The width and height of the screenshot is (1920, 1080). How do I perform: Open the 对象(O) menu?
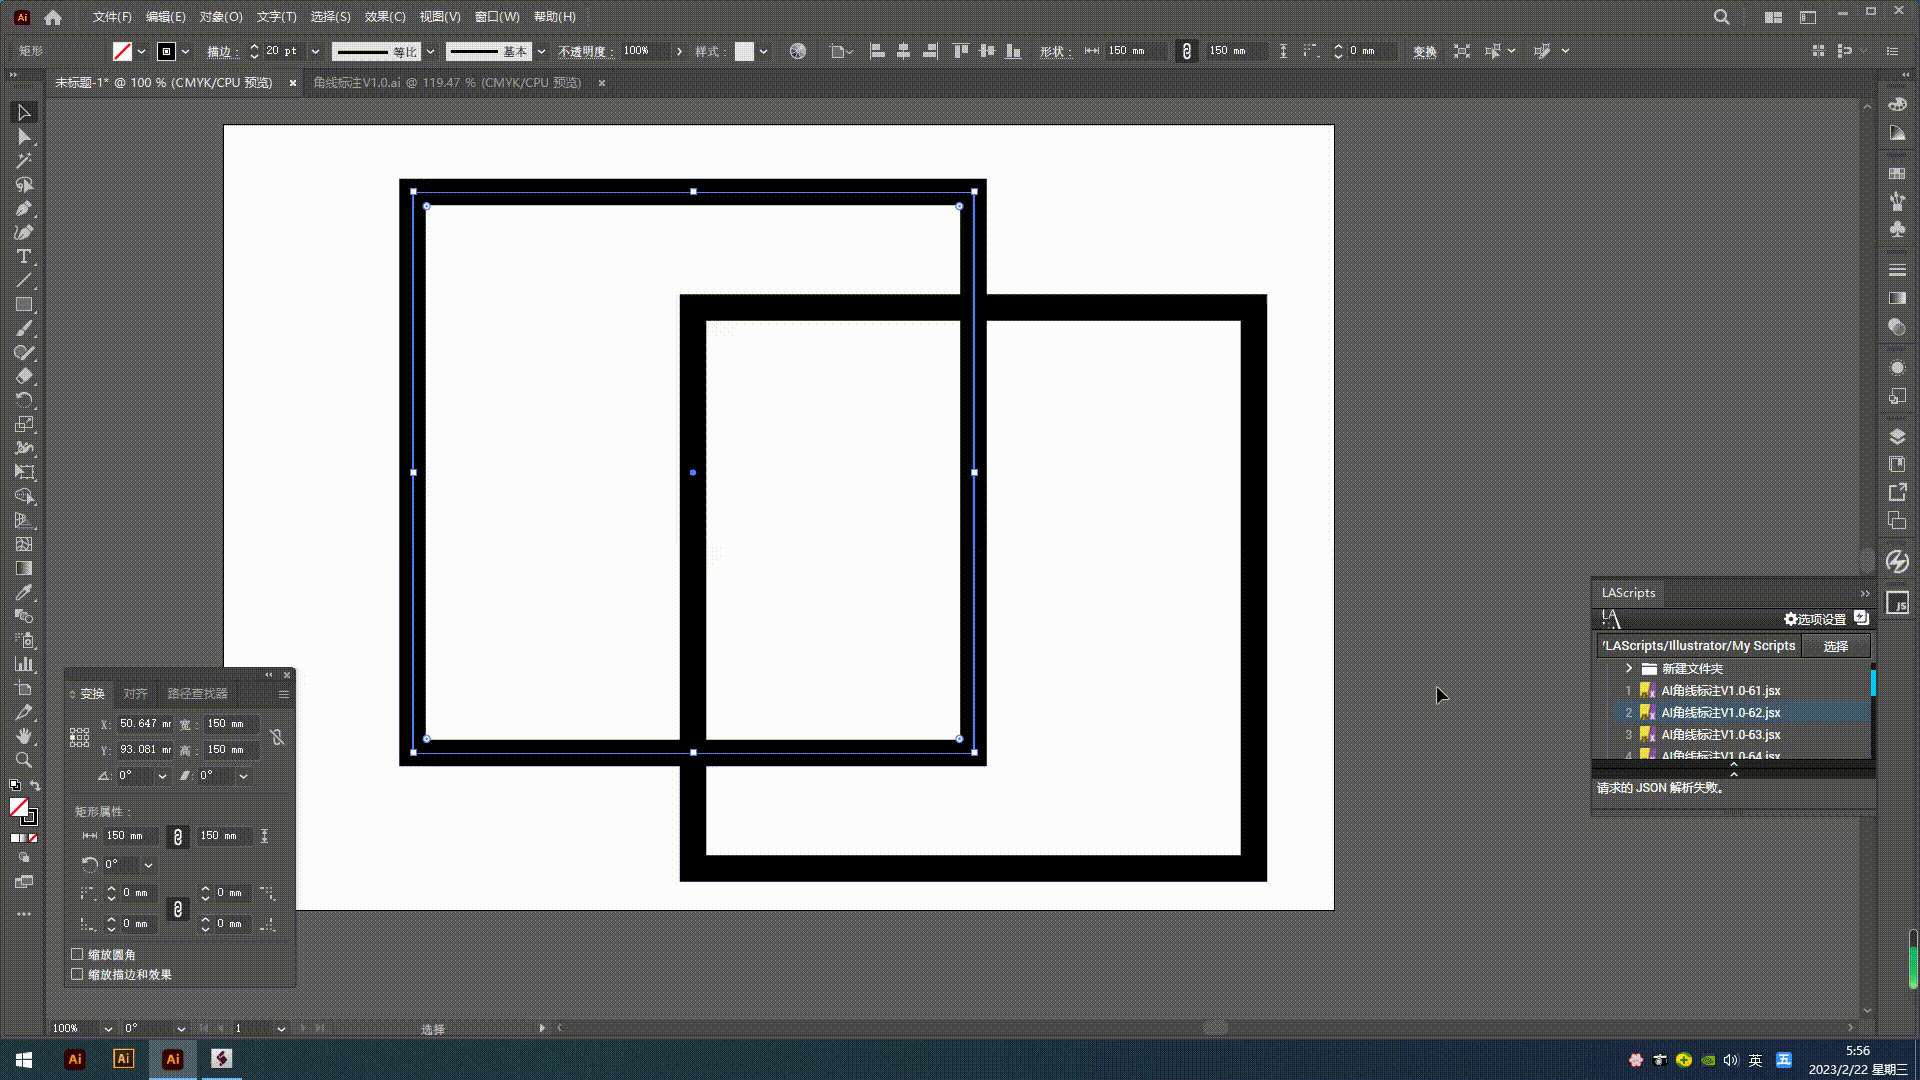221,17
